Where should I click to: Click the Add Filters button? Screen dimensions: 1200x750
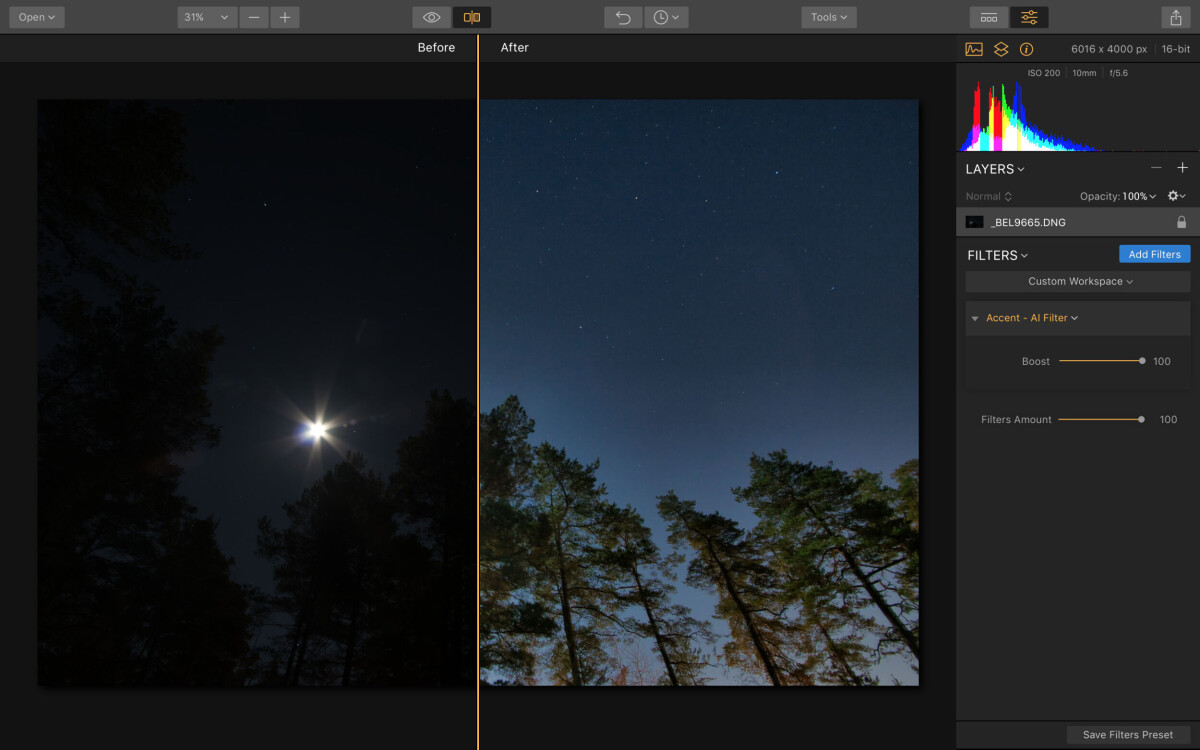[x=1155, y=254]
